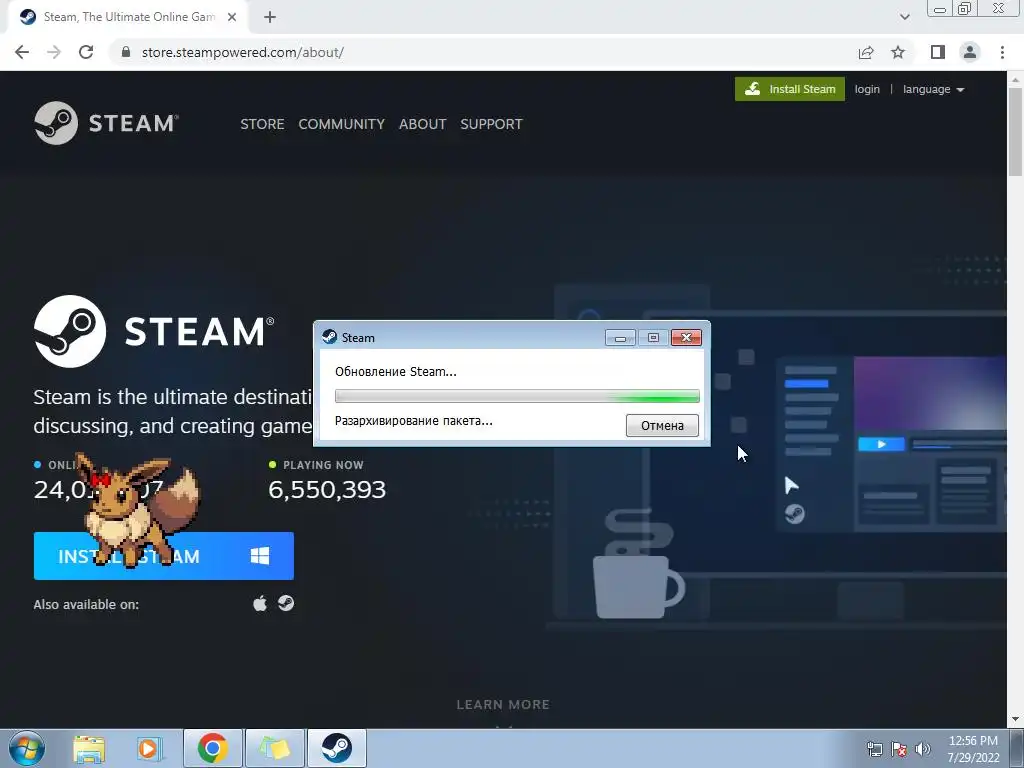1024x768 pixels.
Task: Click the taskbar clock showing 12:56 PM
Action: [973, 749]
